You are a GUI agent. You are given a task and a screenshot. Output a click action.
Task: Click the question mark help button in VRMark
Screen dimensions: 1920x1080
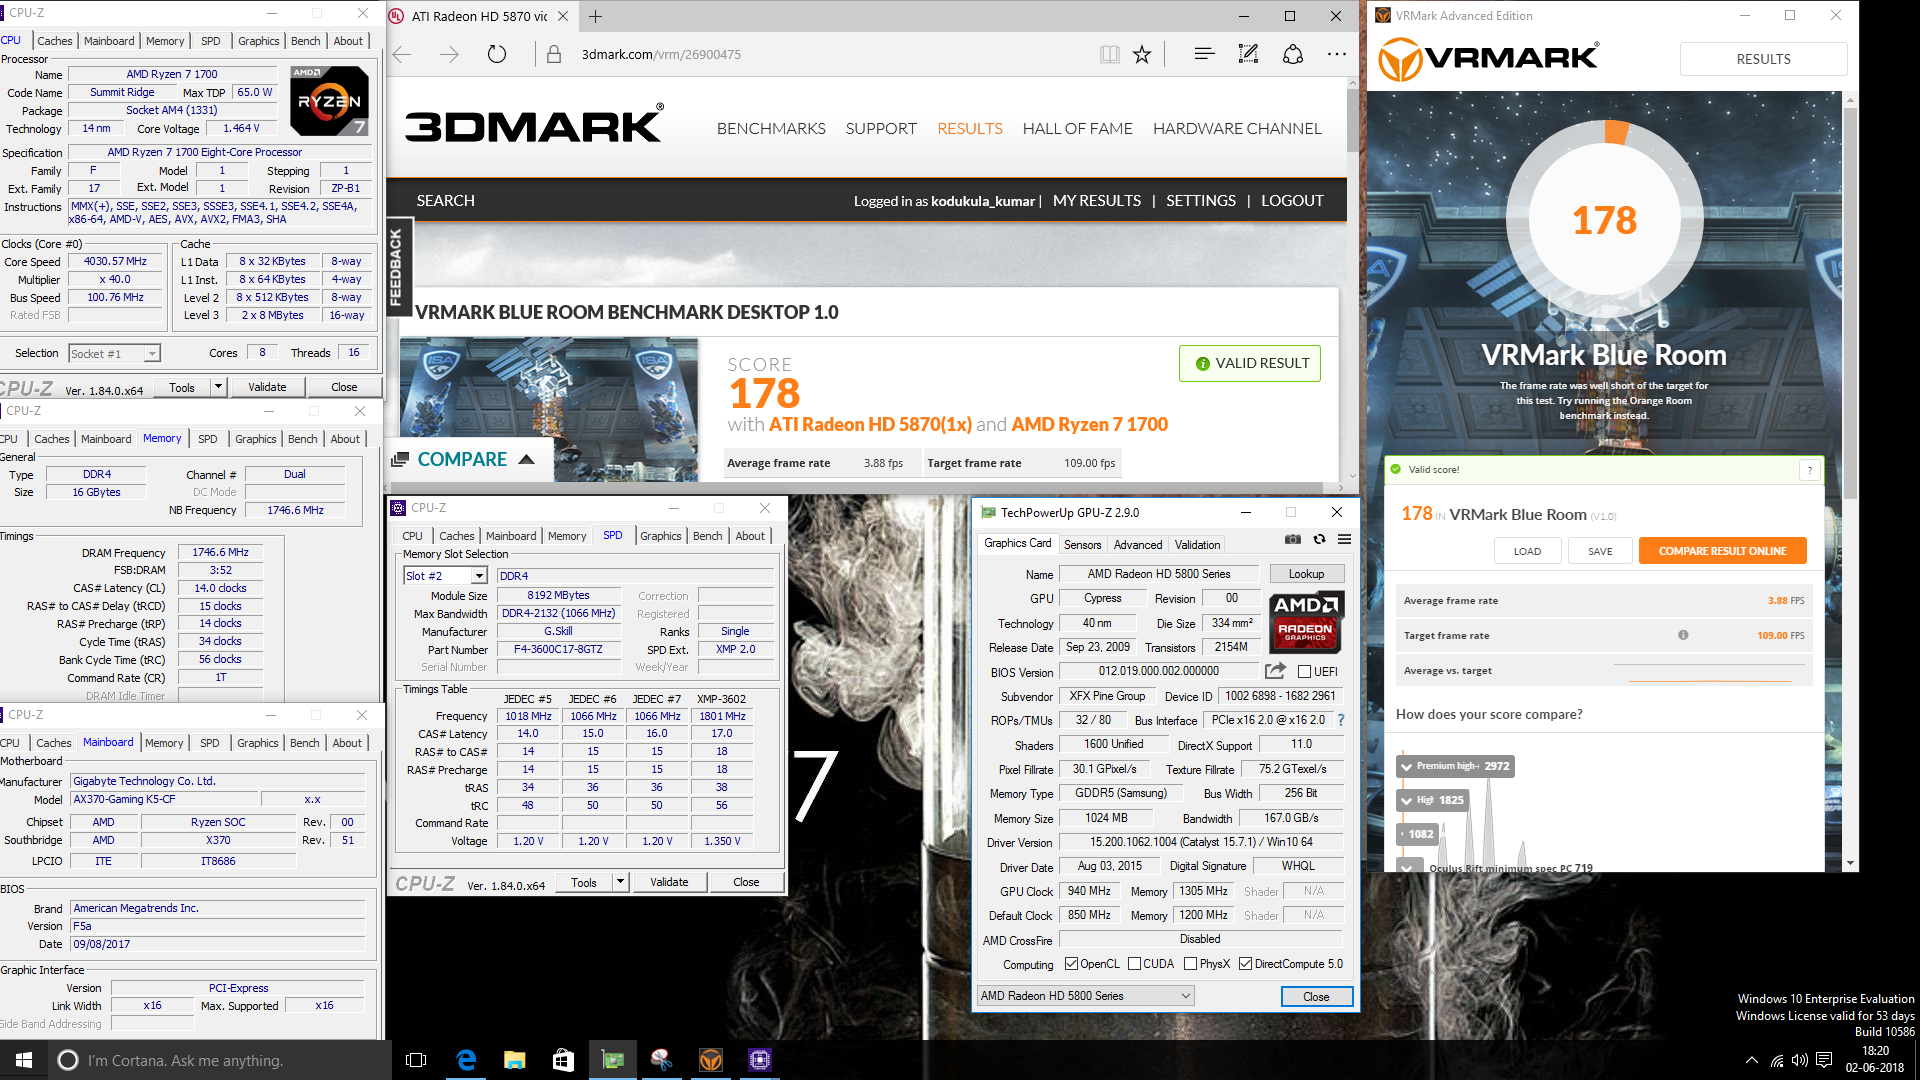(1809, 470)
